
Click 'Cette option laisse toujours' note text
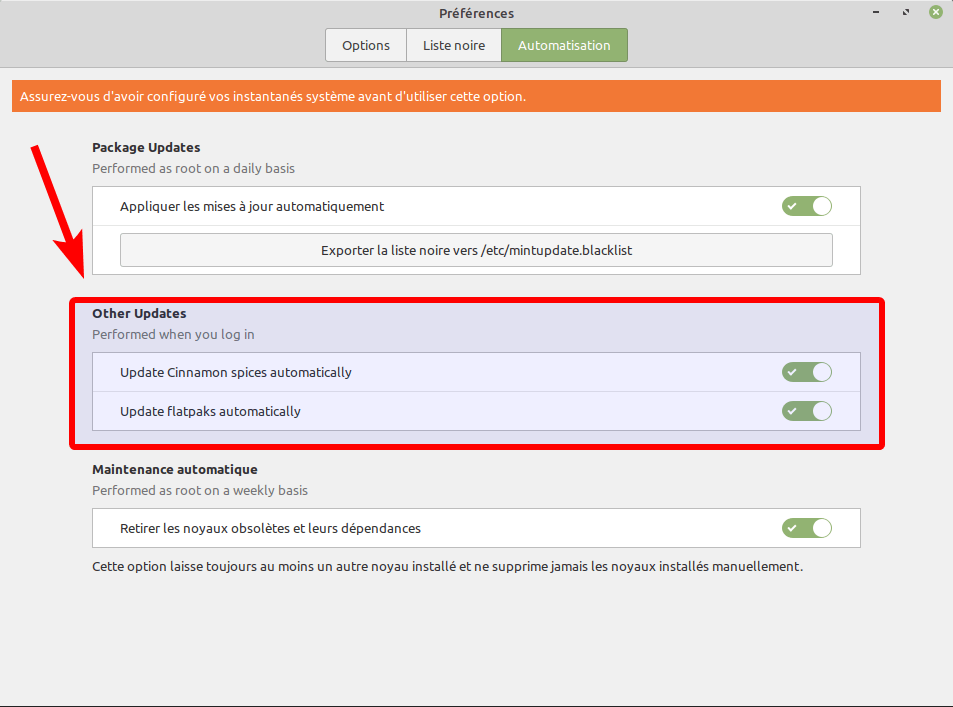tap(447, 567)
